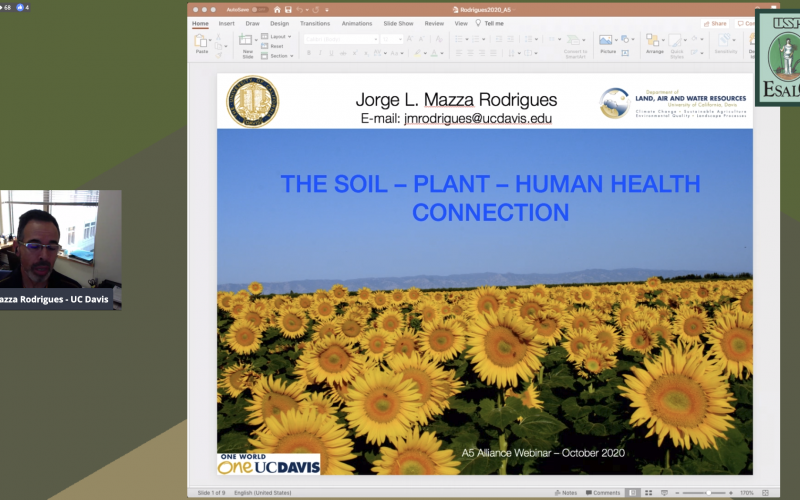
Task: Apply italic formatting
Action: [320, 53]
